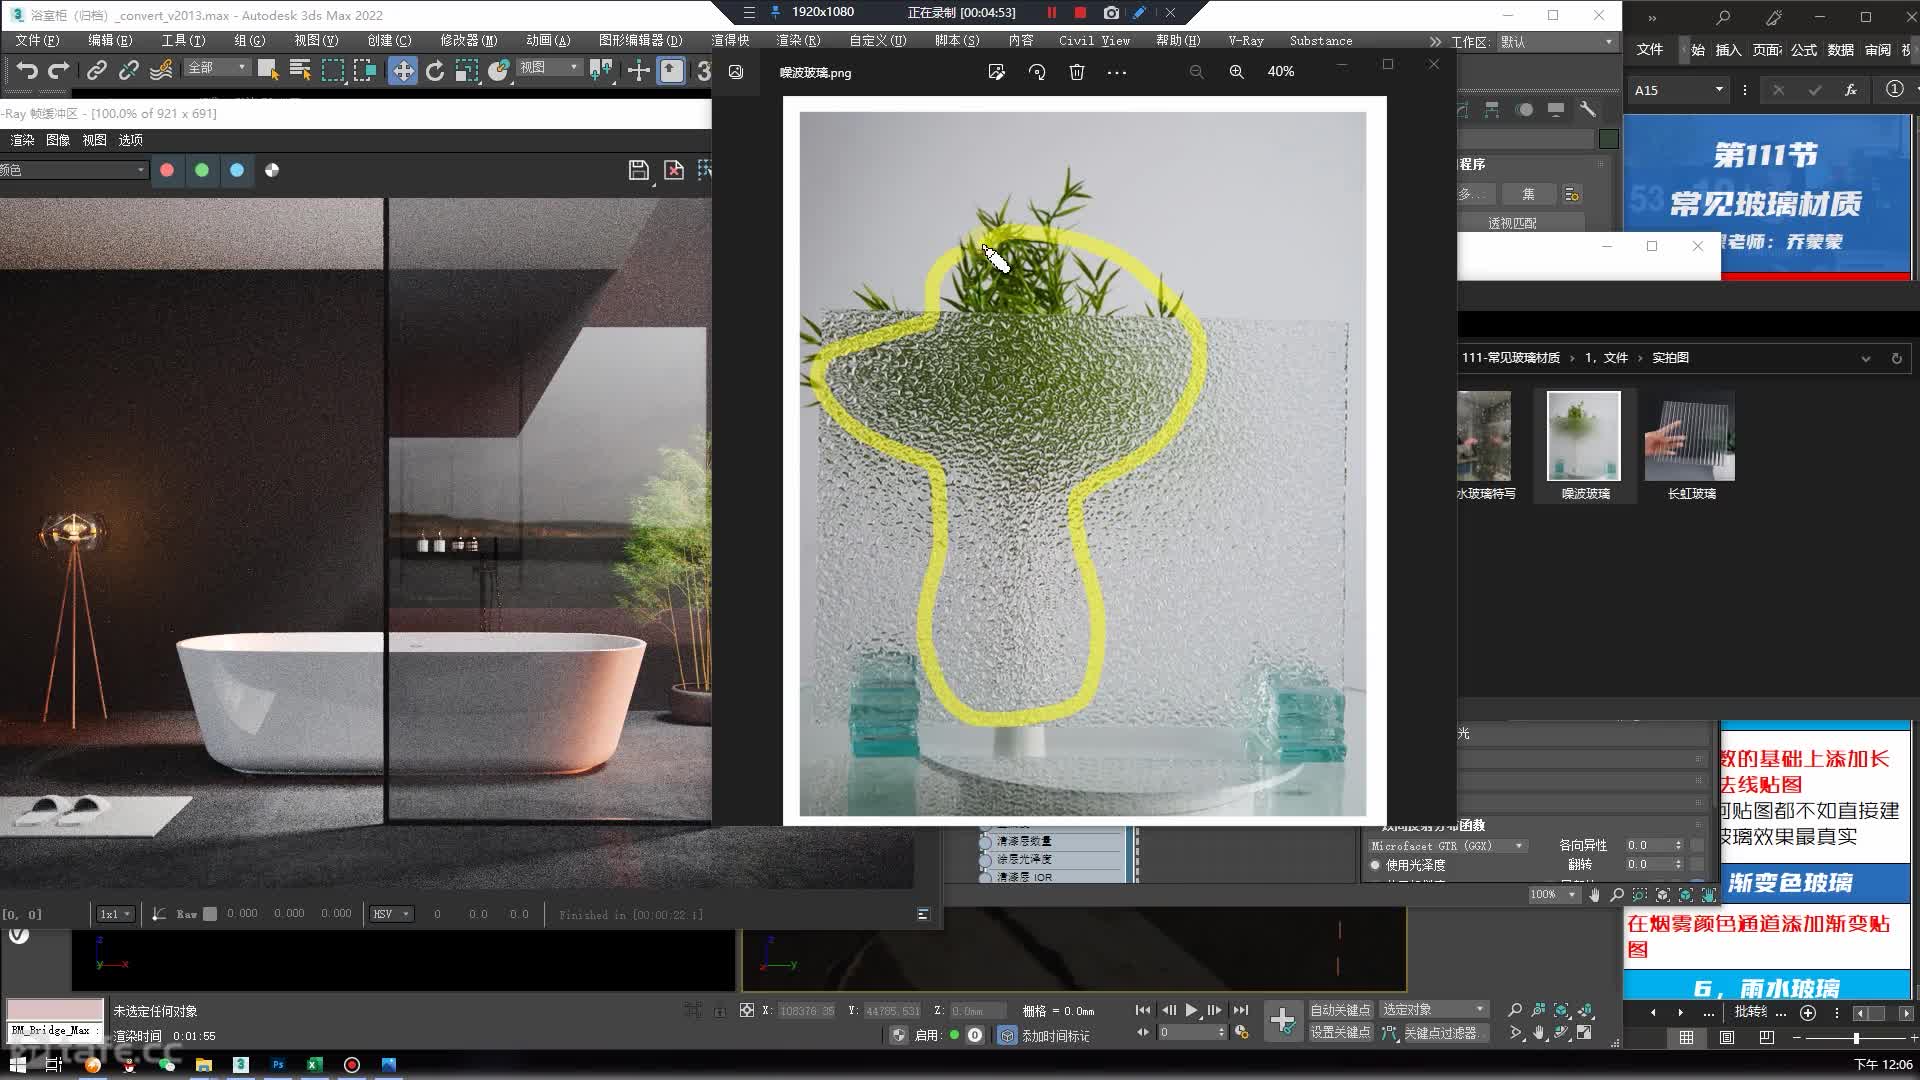The height and width of the screenshot is (1080, 1920).
Task: Zoom in on the photo viewer
Action: 1237,72
